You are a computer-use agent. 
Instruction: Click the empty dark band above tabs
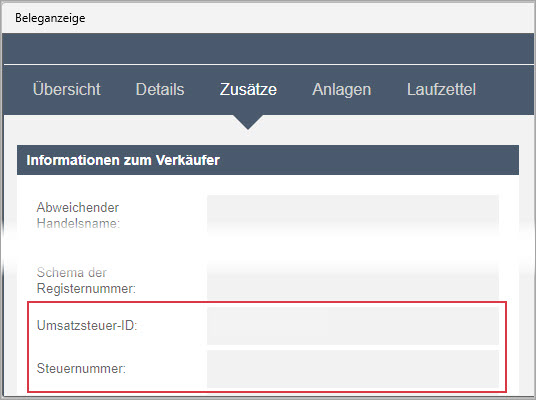pyautogui.click(x=269, y=49)
